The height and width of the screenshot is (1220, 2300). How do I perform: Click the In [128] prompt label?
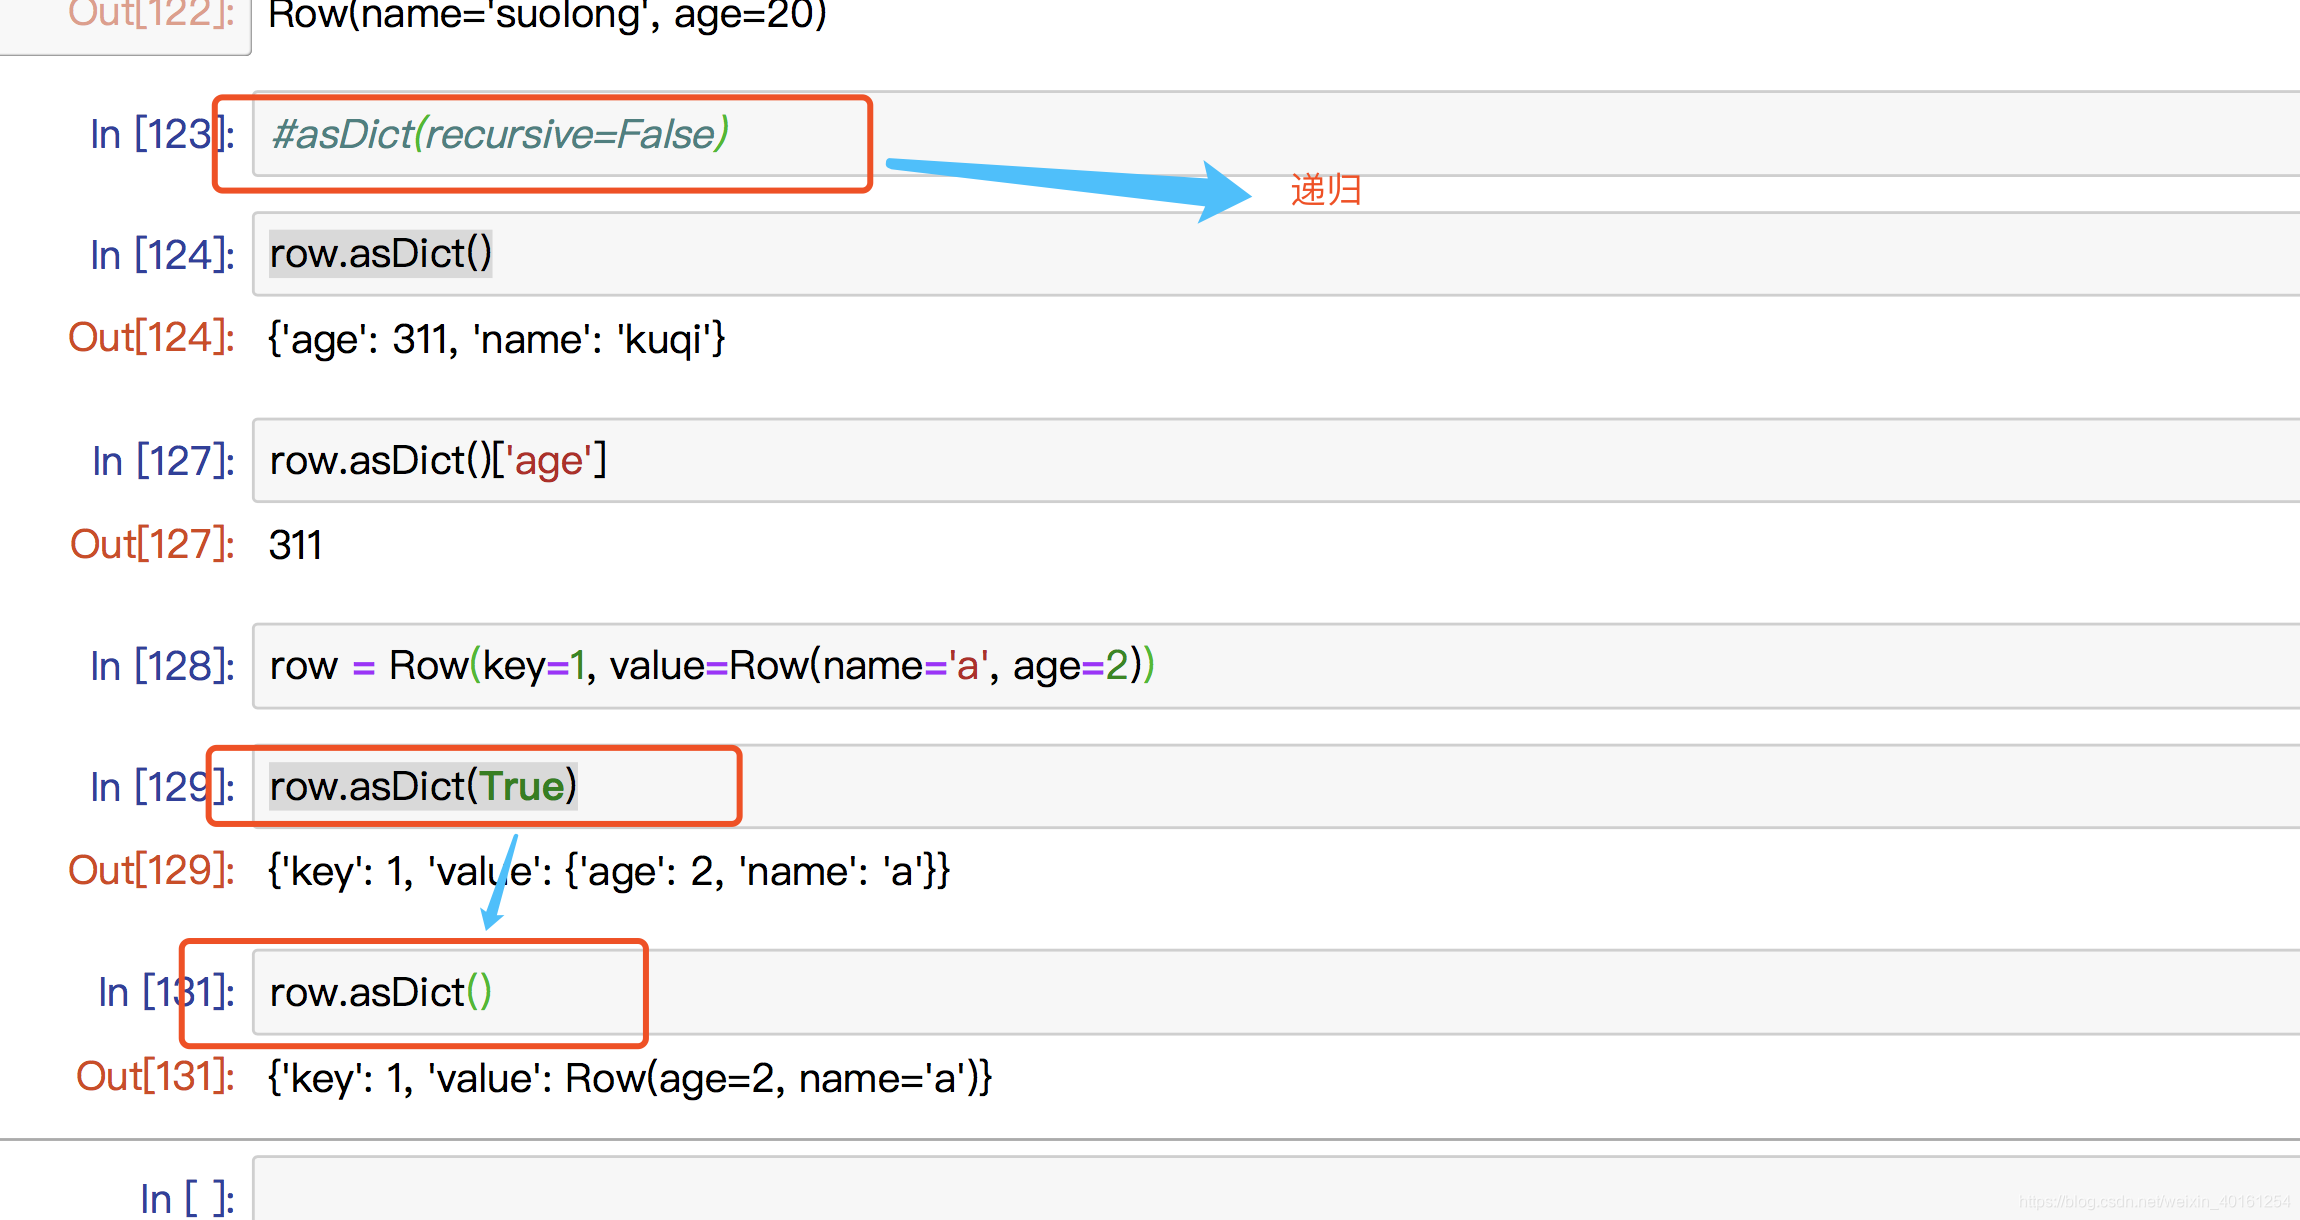tap(163, 666)
